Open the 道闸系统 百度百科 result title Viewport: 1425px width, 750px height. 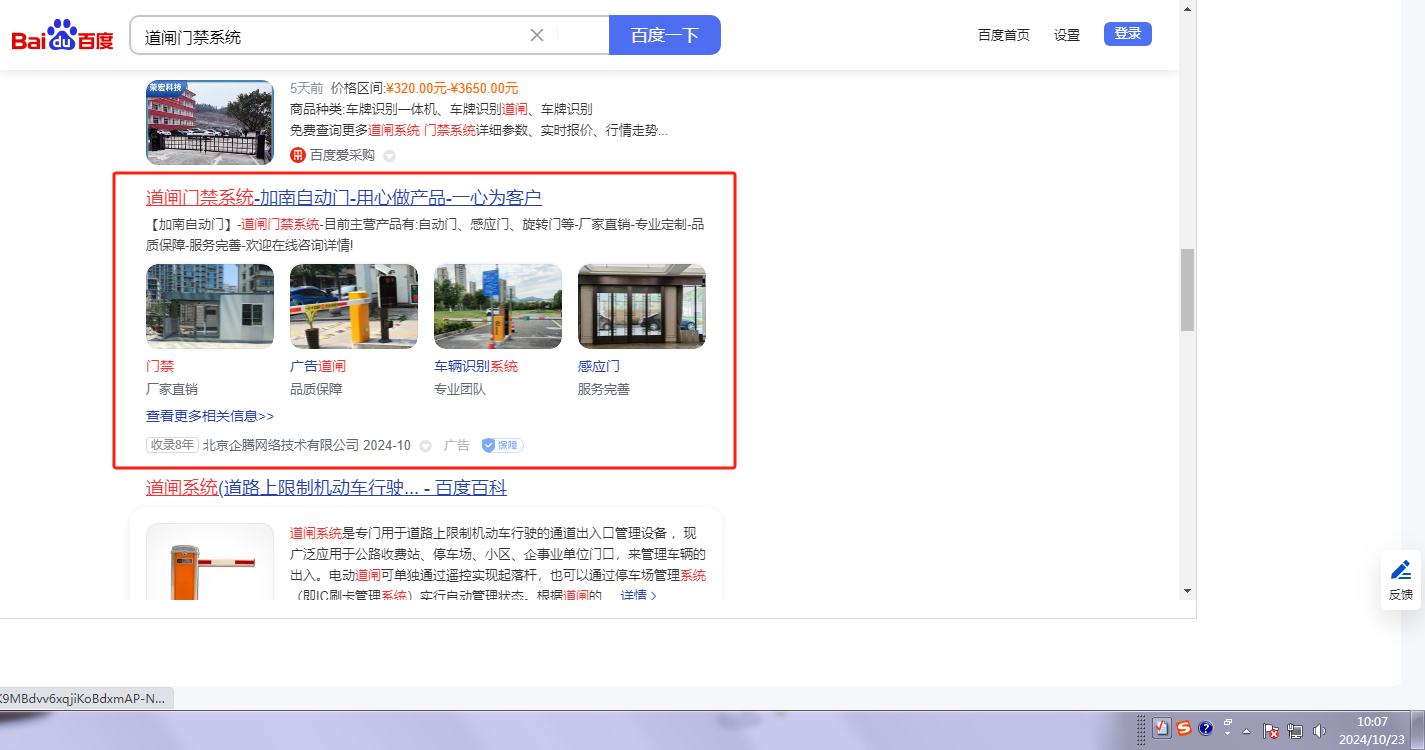326,488
